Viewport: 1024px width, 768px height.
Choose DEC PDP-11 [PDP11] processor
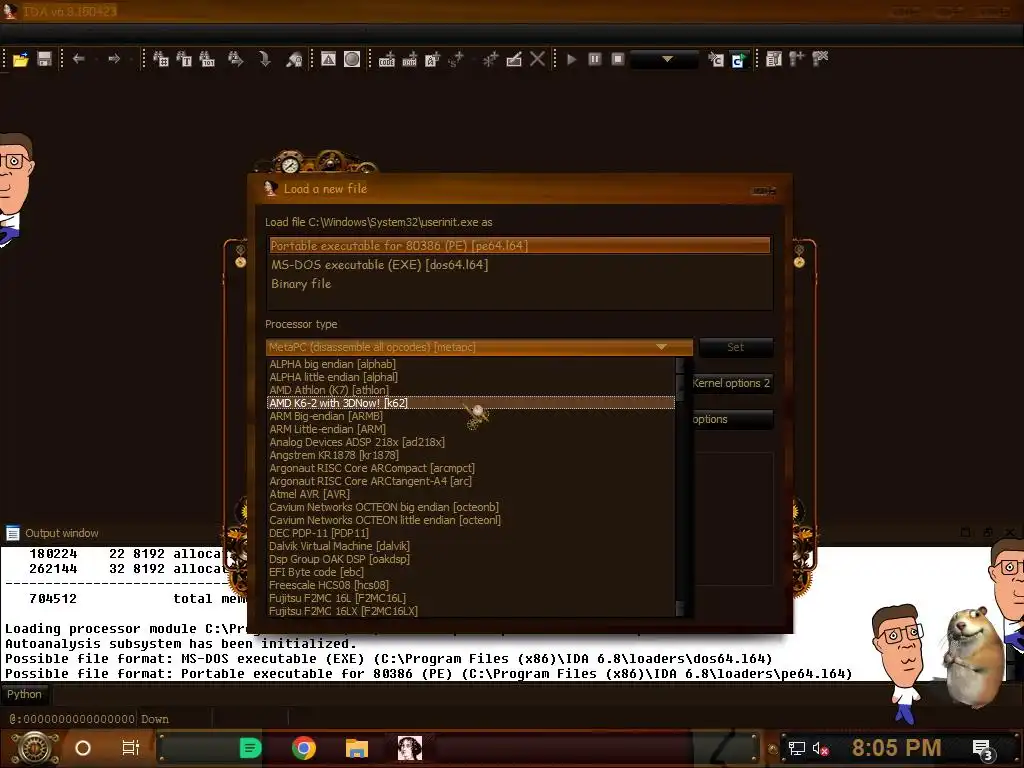tap(471, 533)
